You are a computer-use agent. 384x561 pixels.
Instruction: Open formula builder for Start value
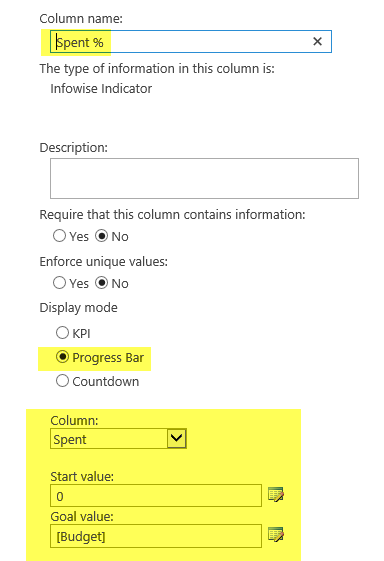point(276,495)
